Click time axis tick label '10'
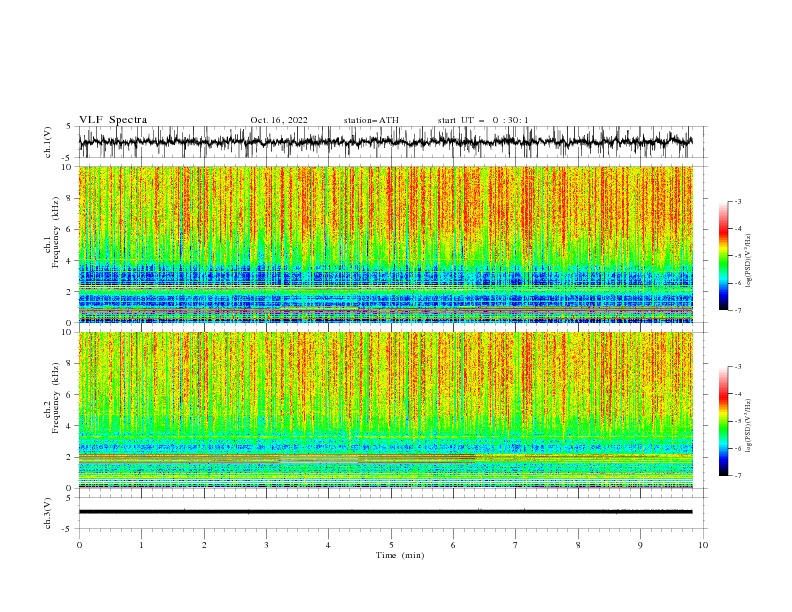This screenshot has width=792, height=612. tap(703, 545)
